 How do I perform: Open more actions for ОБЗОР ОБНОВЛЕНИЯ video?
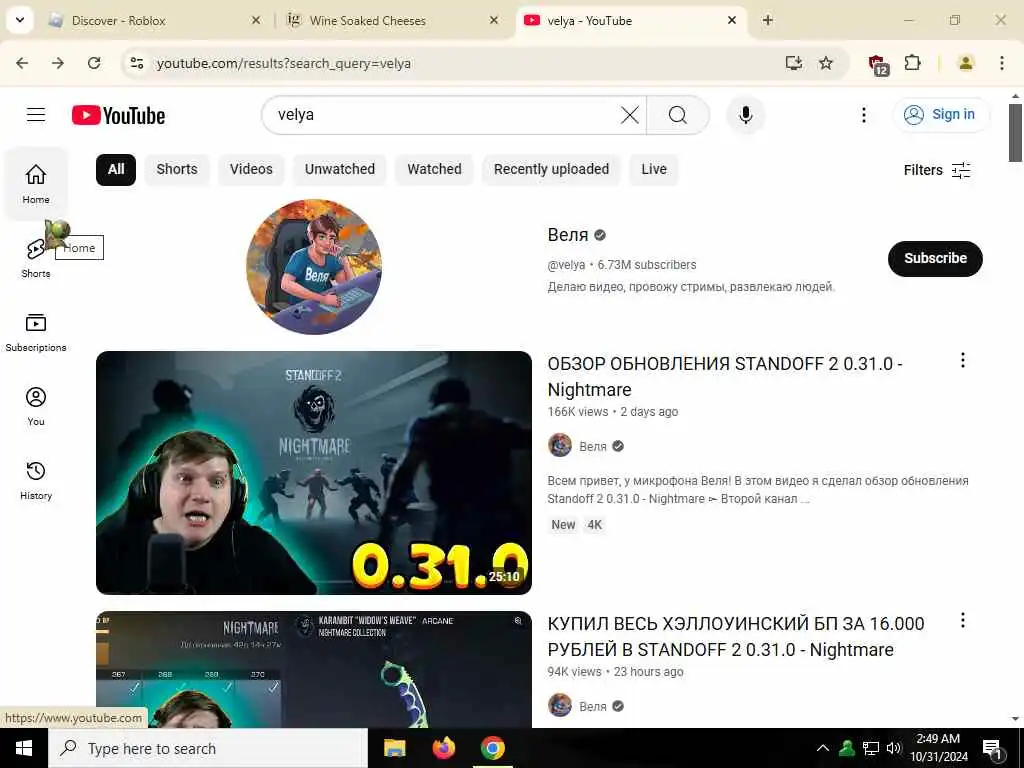962,360
